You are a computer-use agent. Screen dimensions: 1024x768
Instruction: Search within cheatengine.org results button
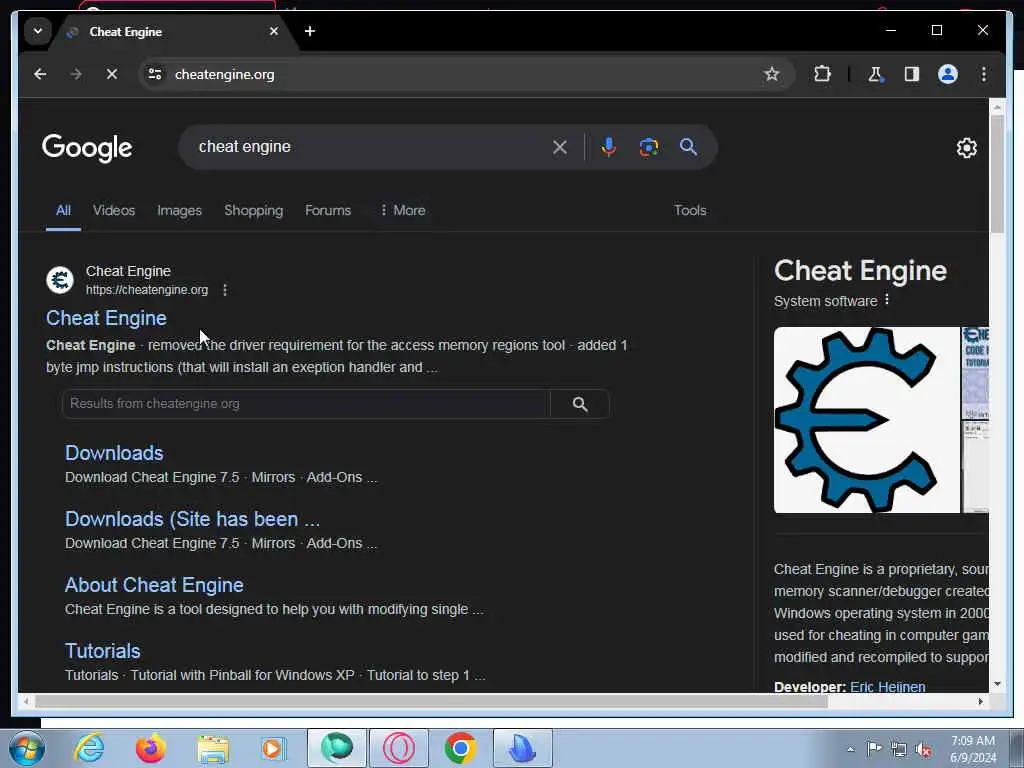(580, 404)
